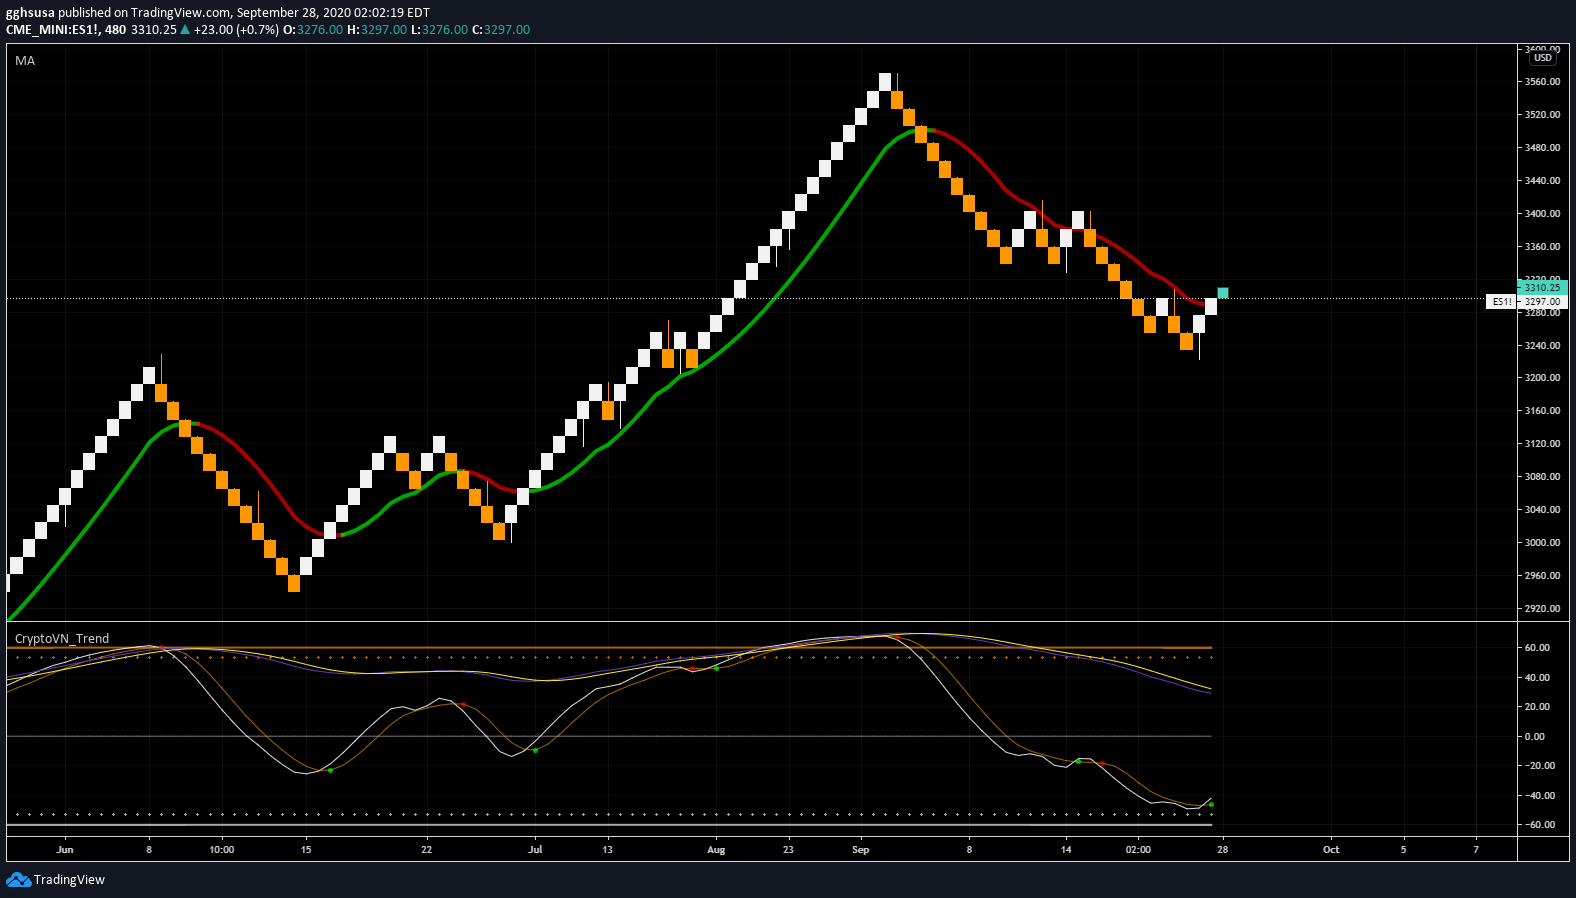Click the Sep label on time axis
This screenshot has width=1576, height=898.
861,850
